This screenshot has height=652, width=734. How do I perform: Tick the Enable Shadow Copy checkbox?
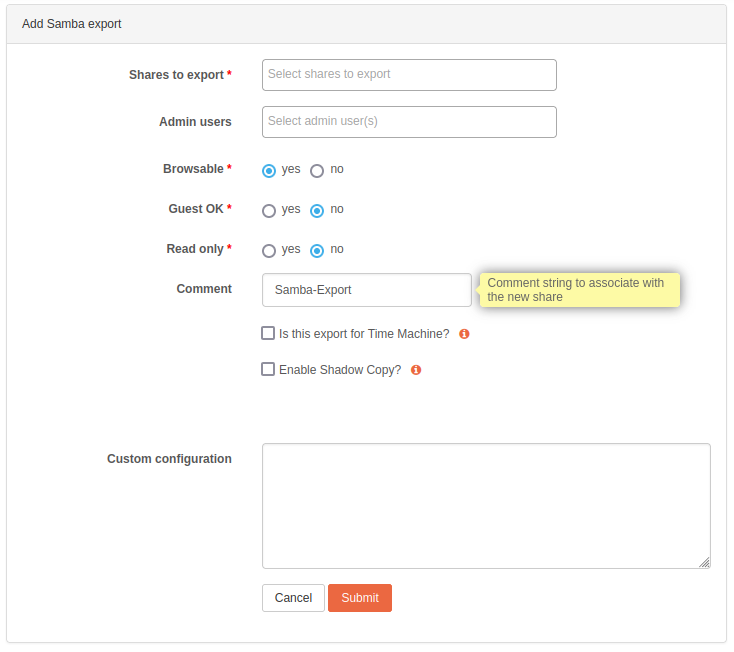click(268, 369)
